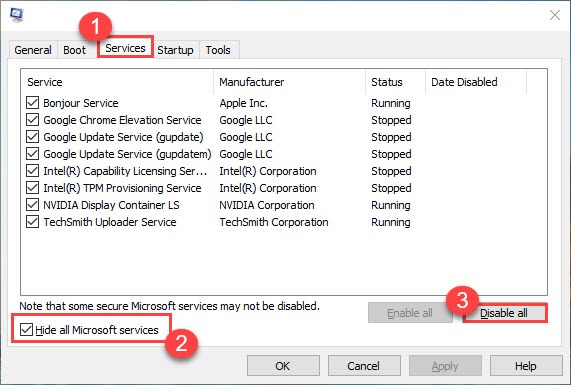Uncheck Intel(R) Capability Licensing Service
571x385 pixels.
(x=32, y=171)
